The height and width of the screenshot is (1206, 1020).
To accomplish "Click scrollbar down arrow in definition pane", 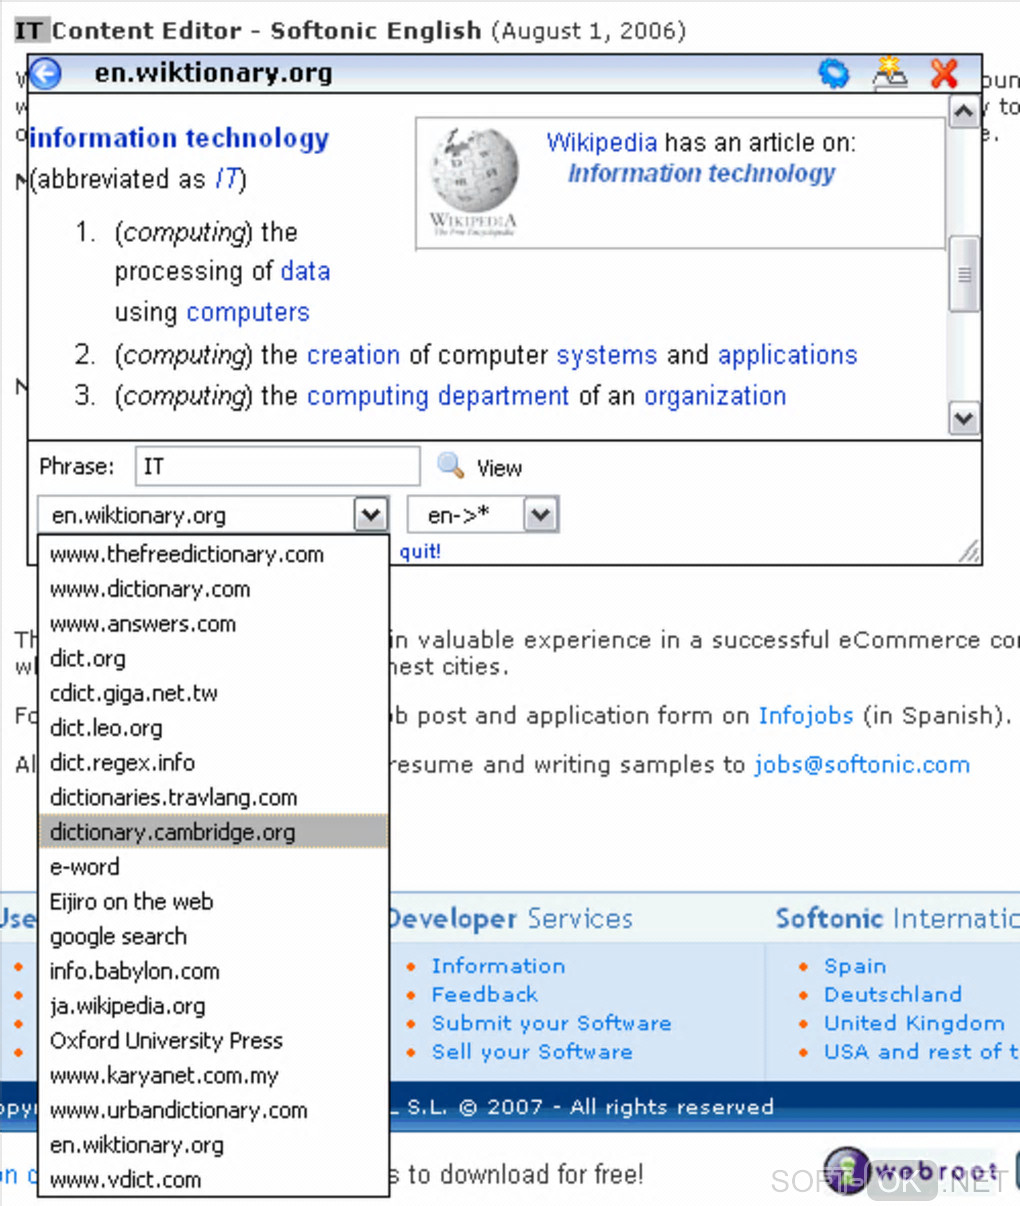I will (x=963, y=419).
